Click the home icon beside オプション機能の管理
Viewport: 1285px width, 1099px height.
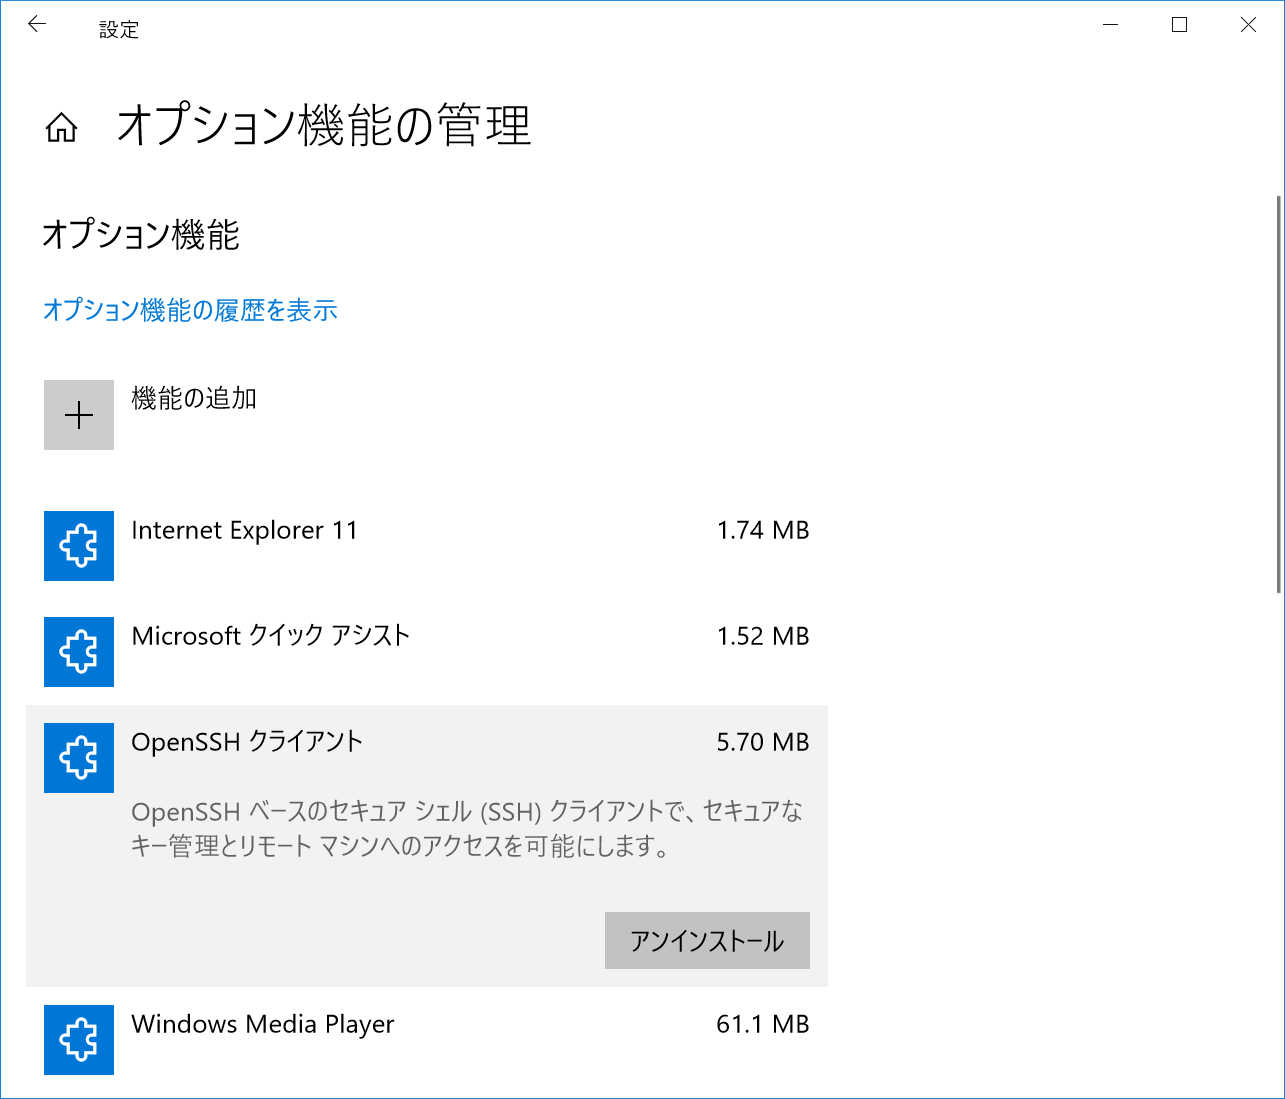(61, 128)
